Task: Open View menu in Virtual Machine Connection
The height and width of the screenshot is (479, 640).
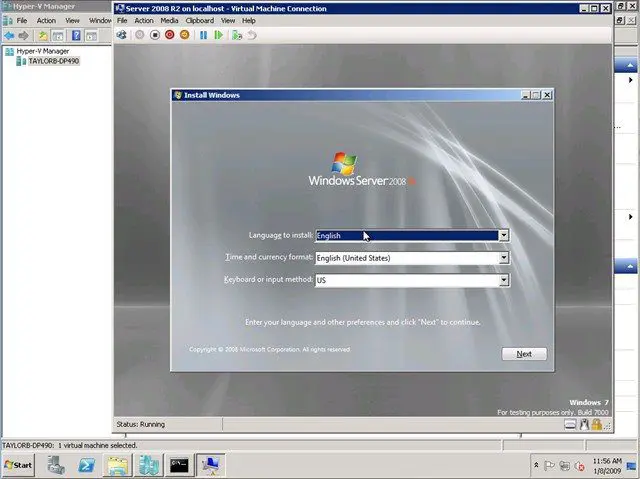Action: click(x=228, y=20)
